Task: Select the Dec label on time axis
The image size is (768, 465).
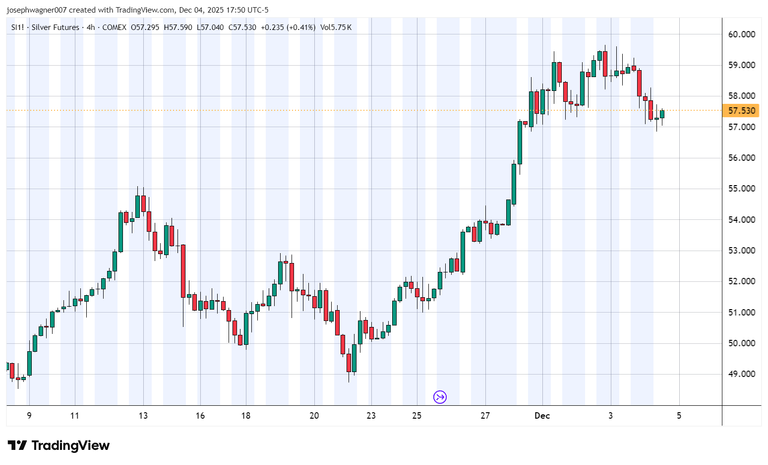Action: tap(541, 415)
